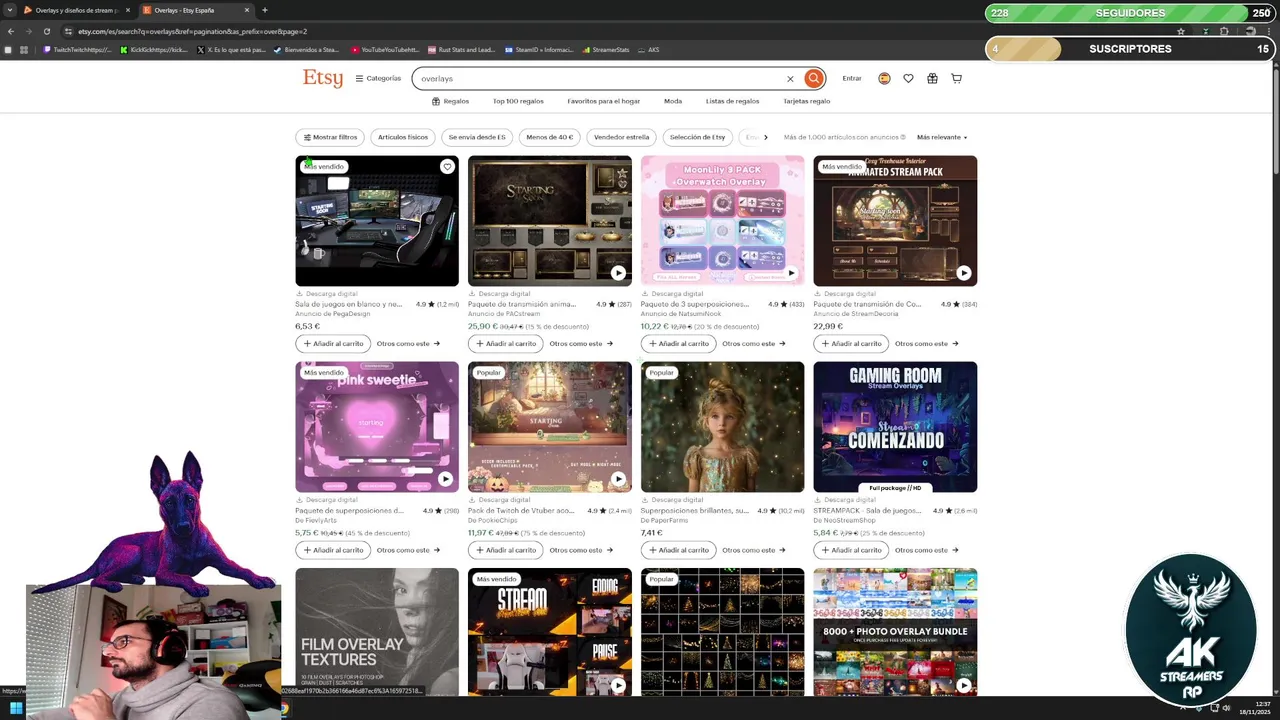This screenshot has width=1280, height=720.
Task: Open a new browser tab with plus
Action: [x=264, y=10]
